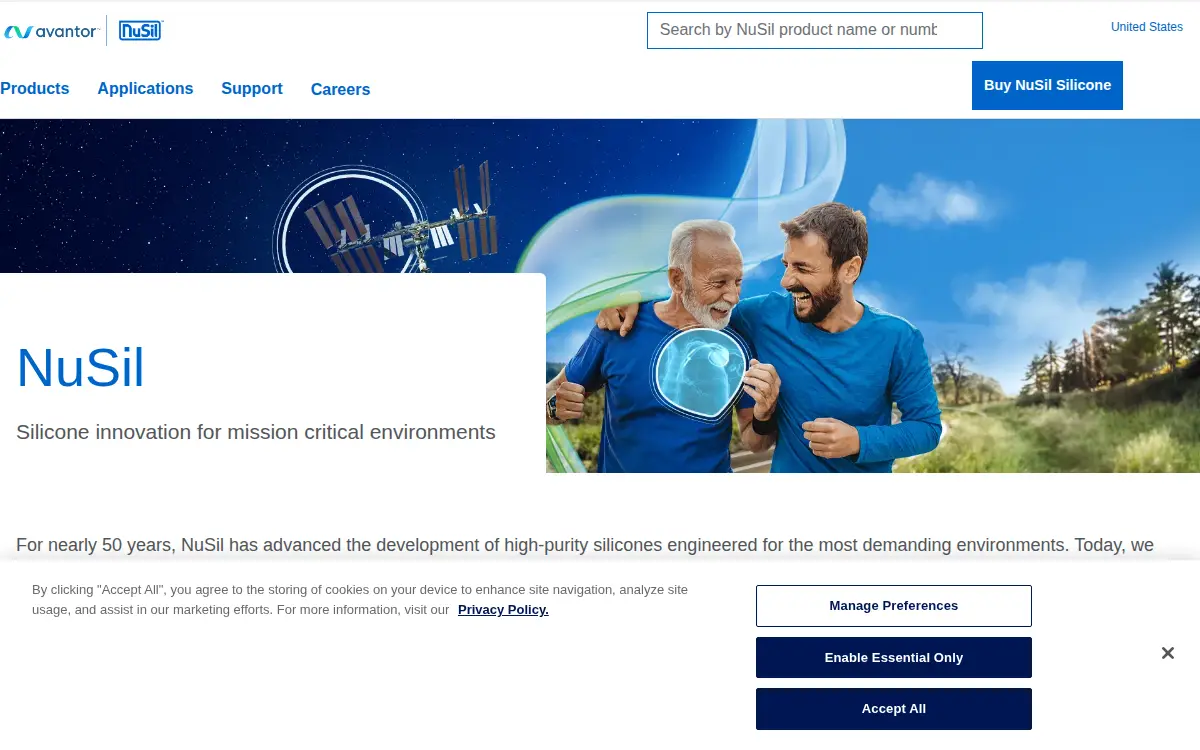Image resolution: width=1200 pixels, height=750 pixels.
Task: Click the Buy NuSil Silicone button
Action: pos(1047,85)
